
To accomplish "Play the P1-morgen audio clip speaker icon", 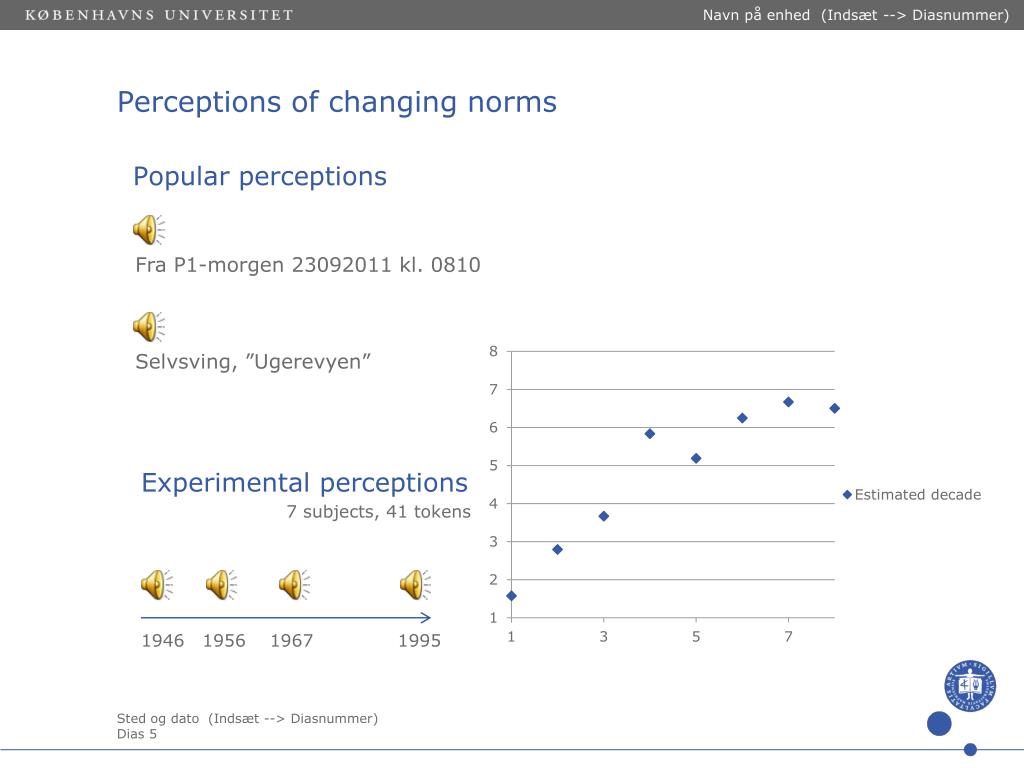I will 149,230.
